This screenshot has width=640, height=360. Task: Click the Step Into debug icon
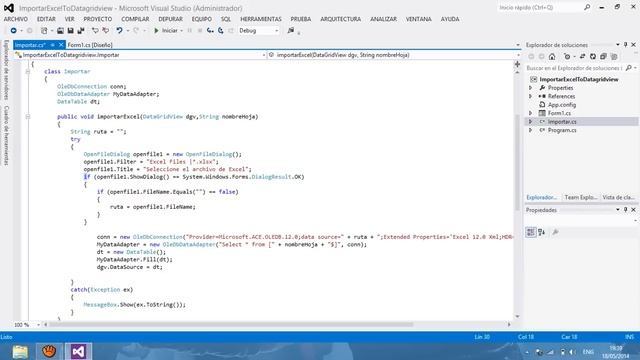[210, 31]
